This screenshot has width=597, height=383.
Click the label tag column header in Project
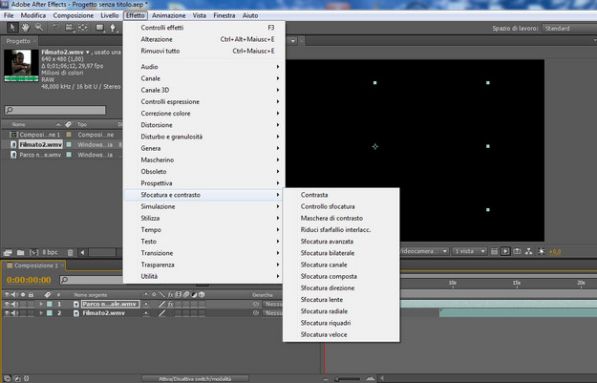click(69, 124)
